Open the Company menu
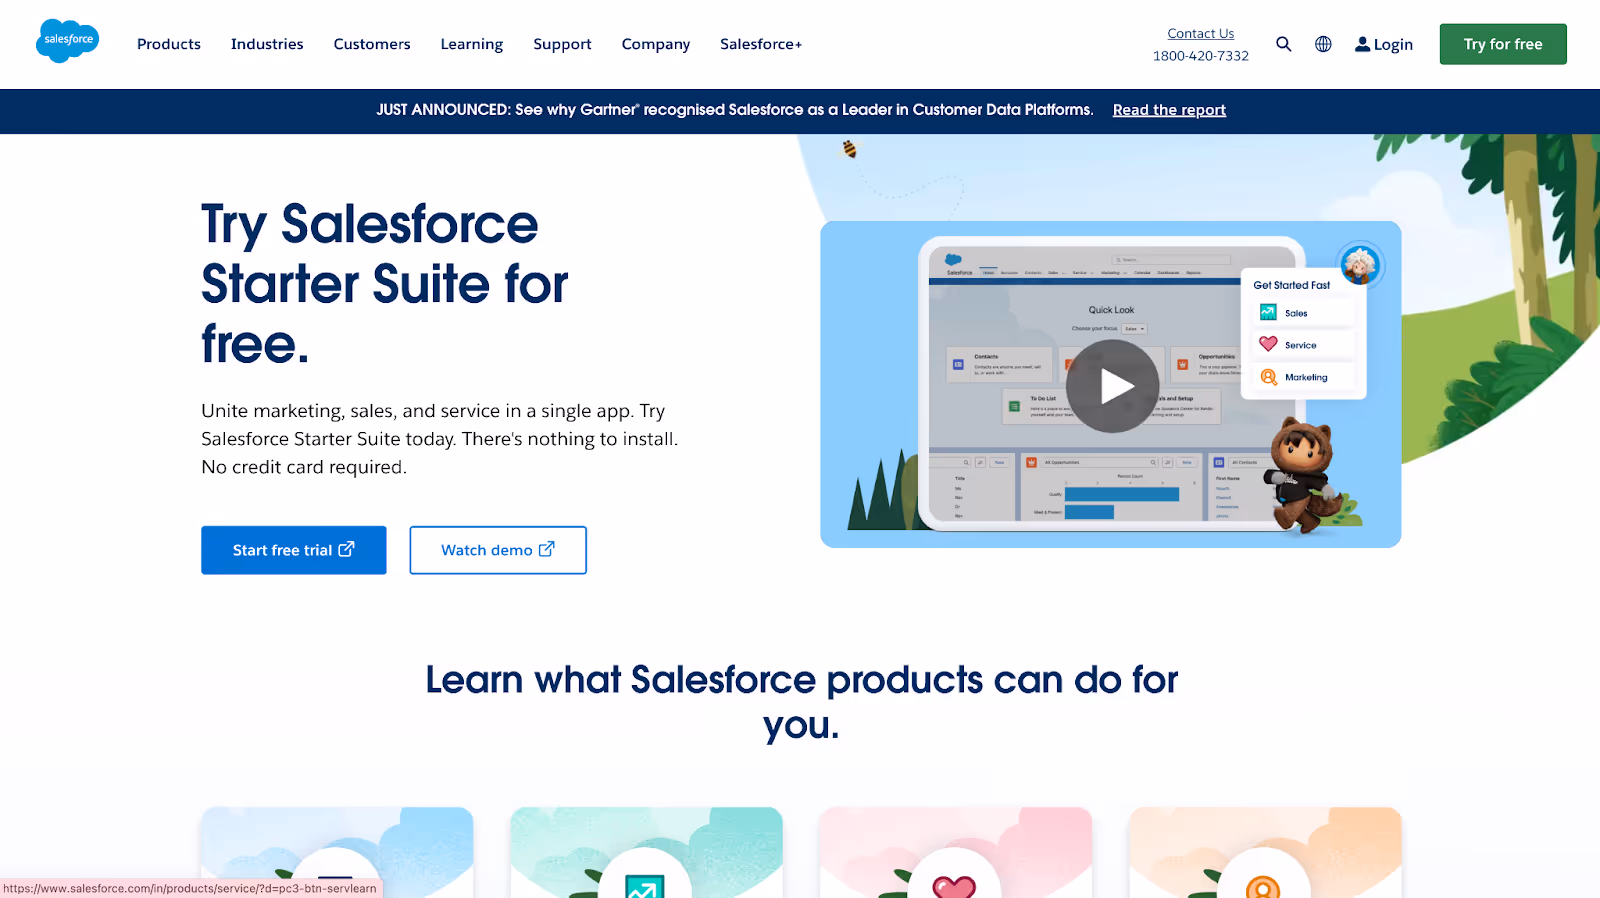The width and height of the screenshot is (1600, 898). point(656,44)
